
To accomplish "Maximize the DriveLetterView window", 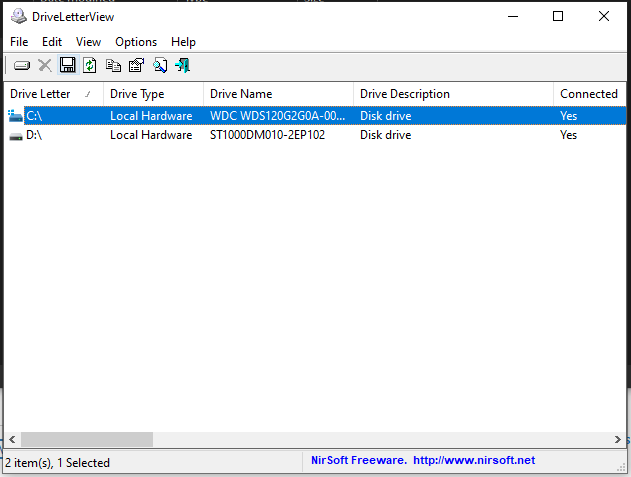I will (x=558, y=16).
